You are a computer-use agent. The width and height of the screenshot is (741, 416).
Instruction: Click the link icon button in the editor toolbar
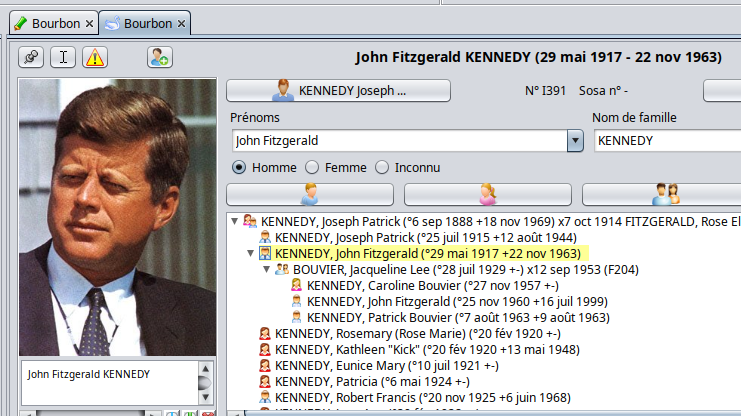point(31,57)
